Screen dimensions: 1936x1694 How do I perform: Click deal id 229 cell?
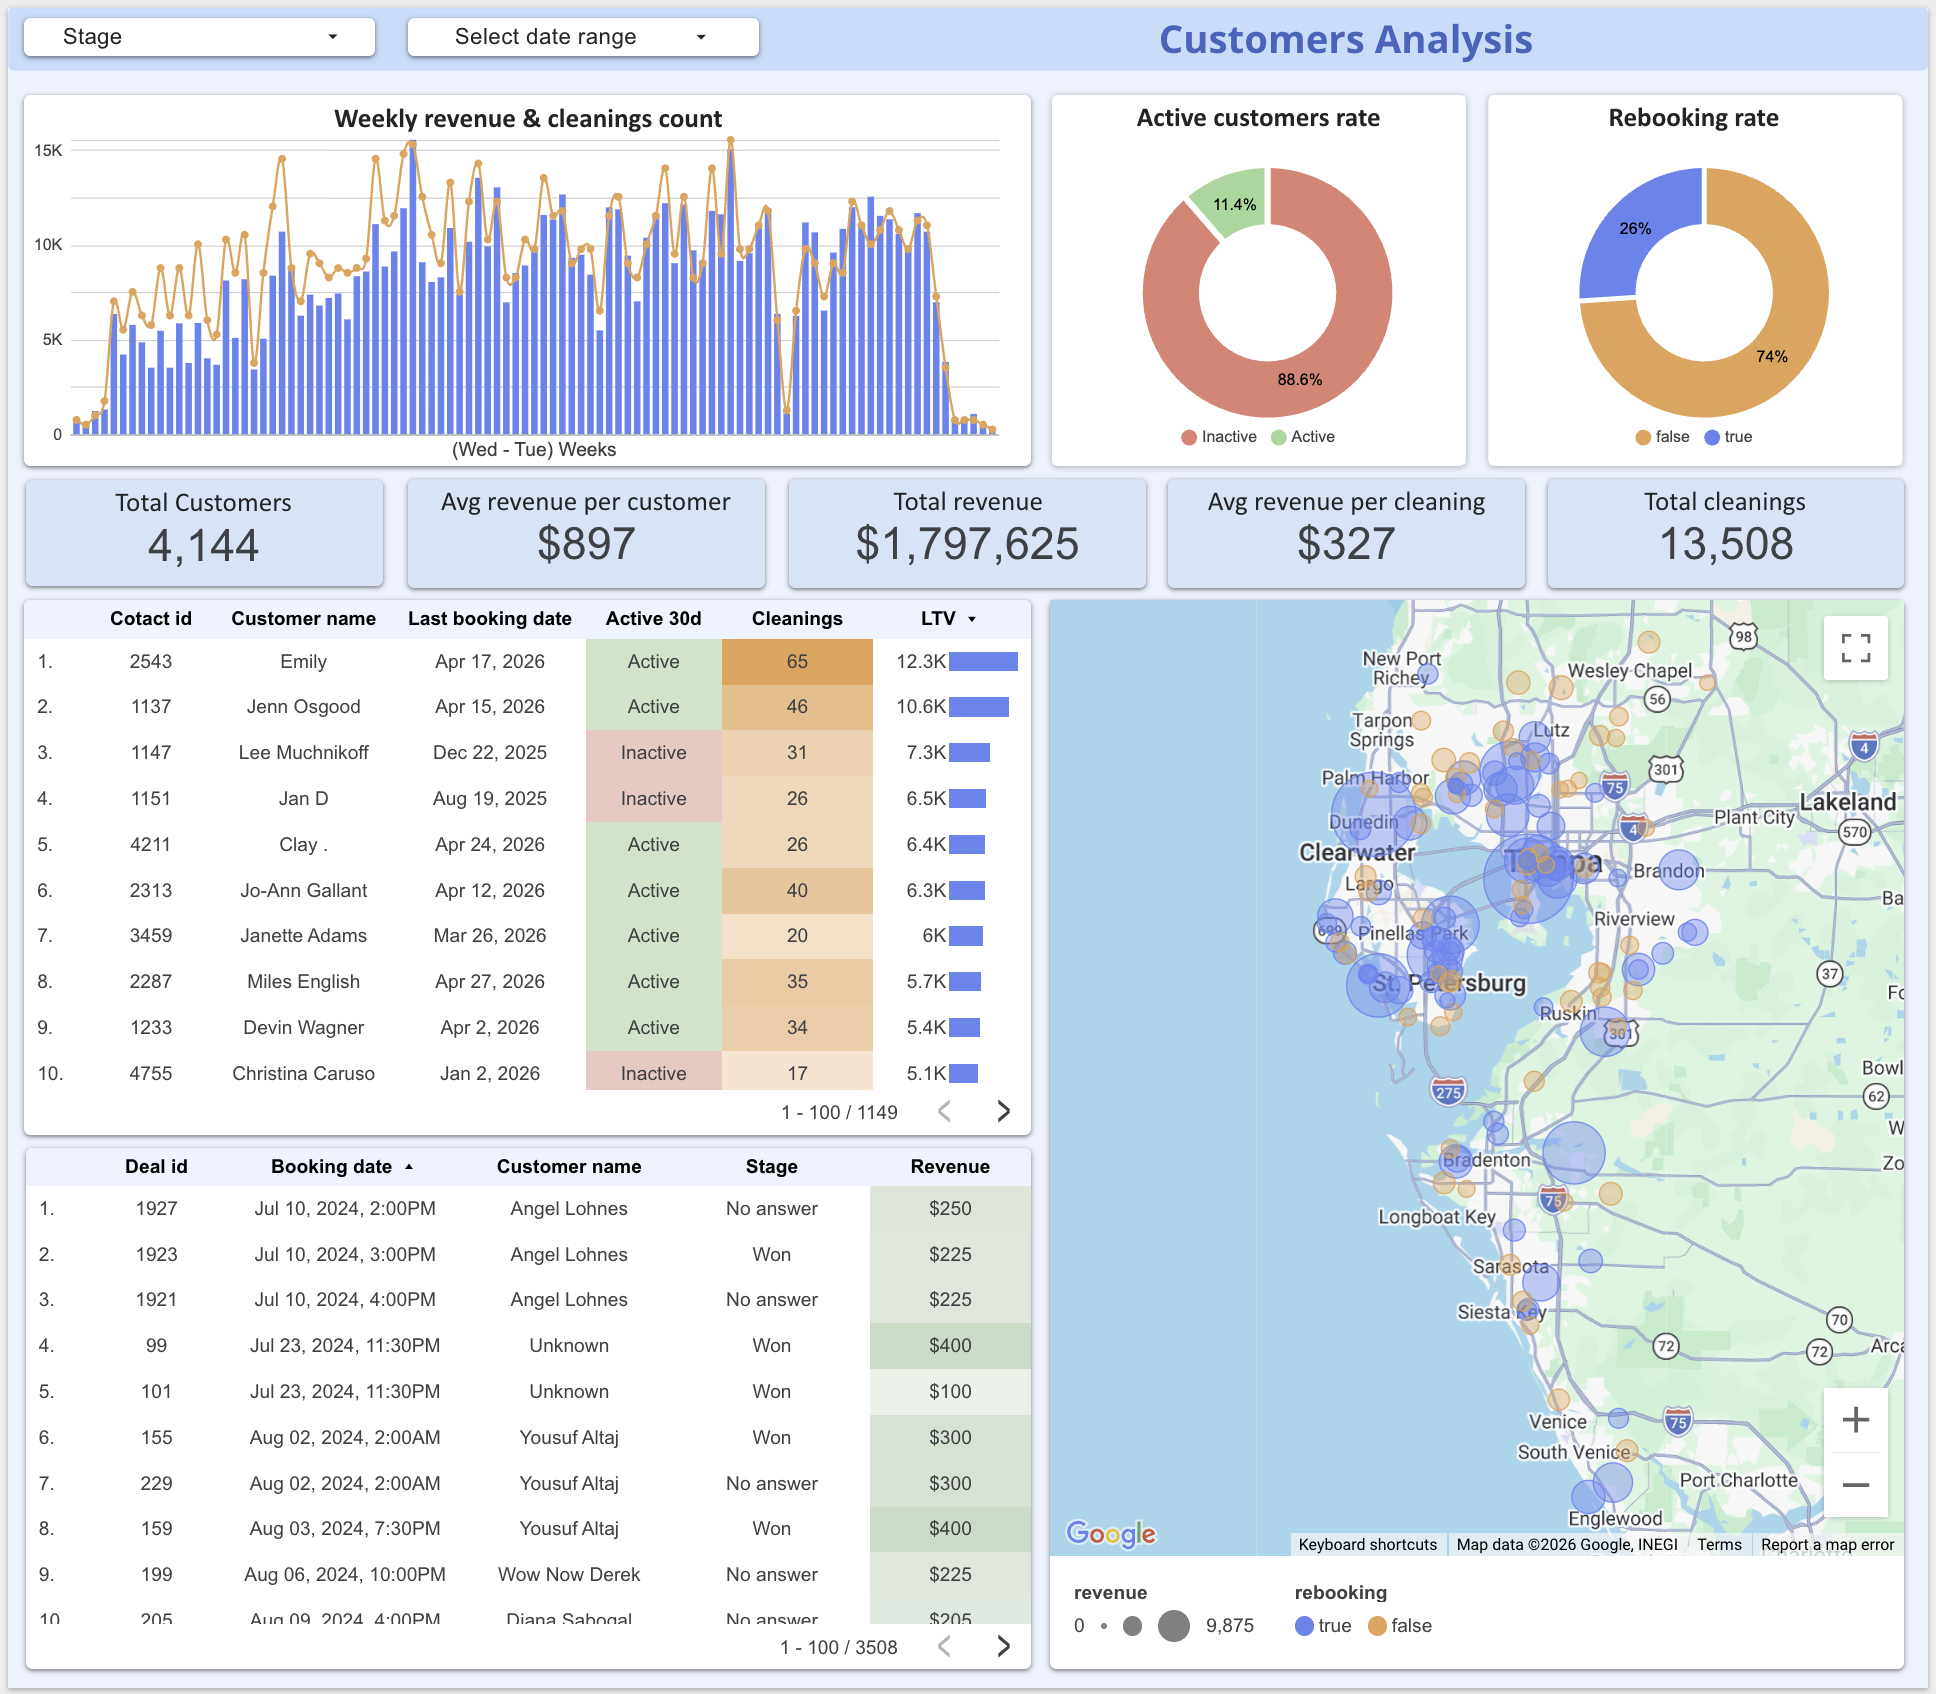(x=156, y=1484)
